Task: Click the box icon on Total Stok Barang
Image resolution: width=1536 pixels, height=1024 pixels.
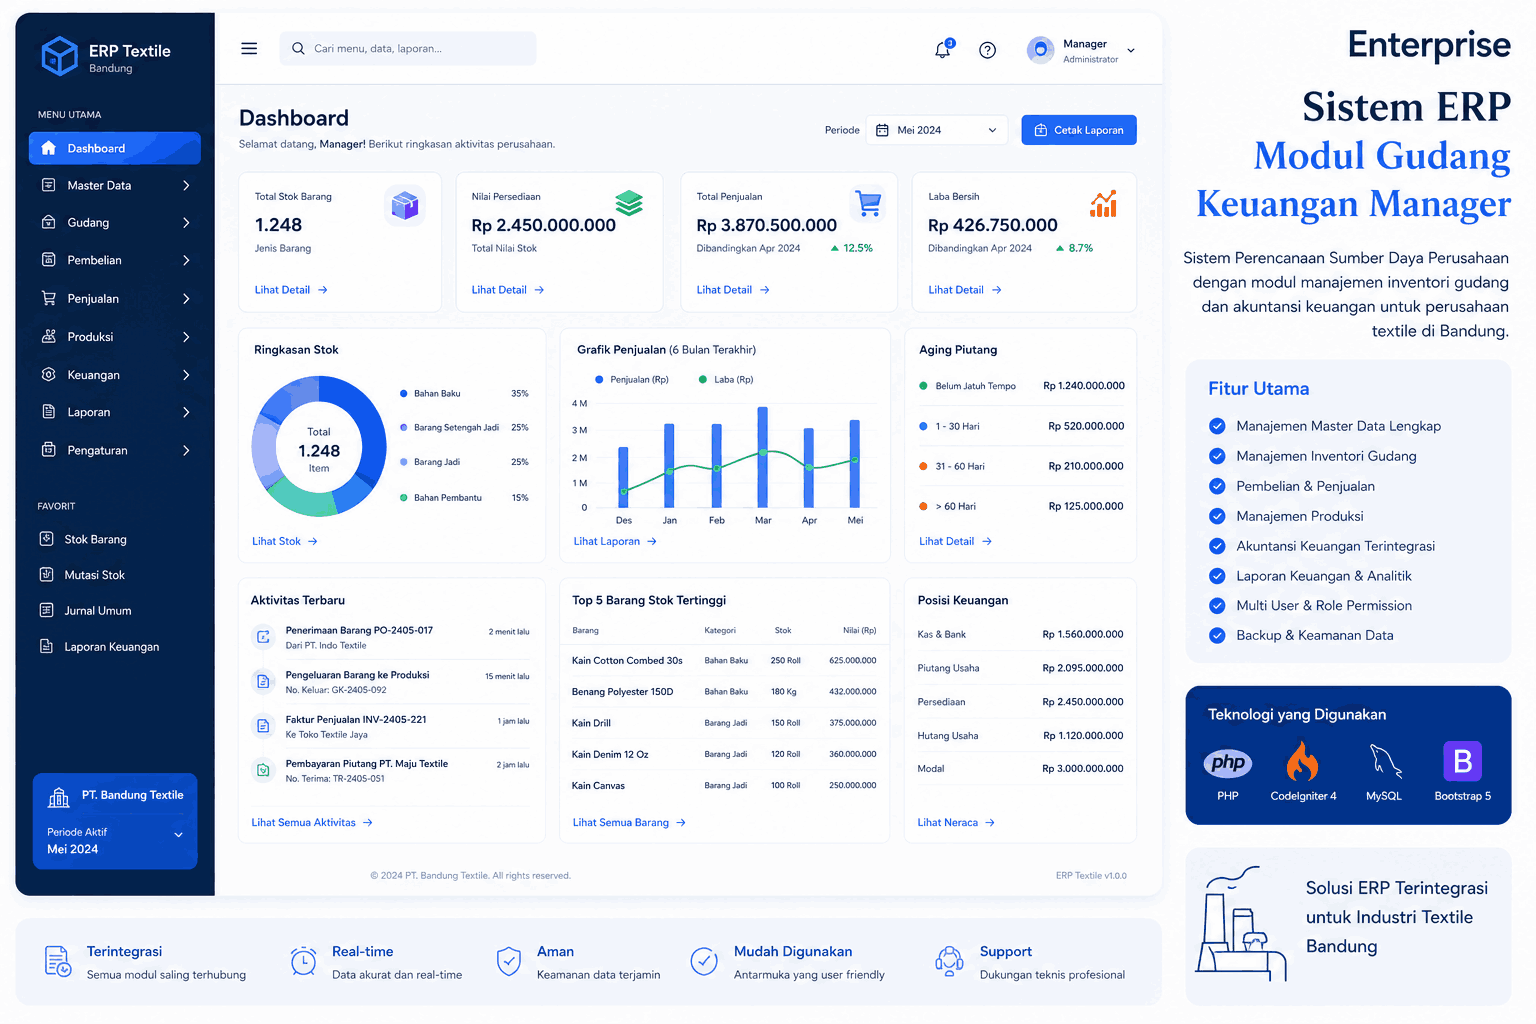Action: point(405,205)
